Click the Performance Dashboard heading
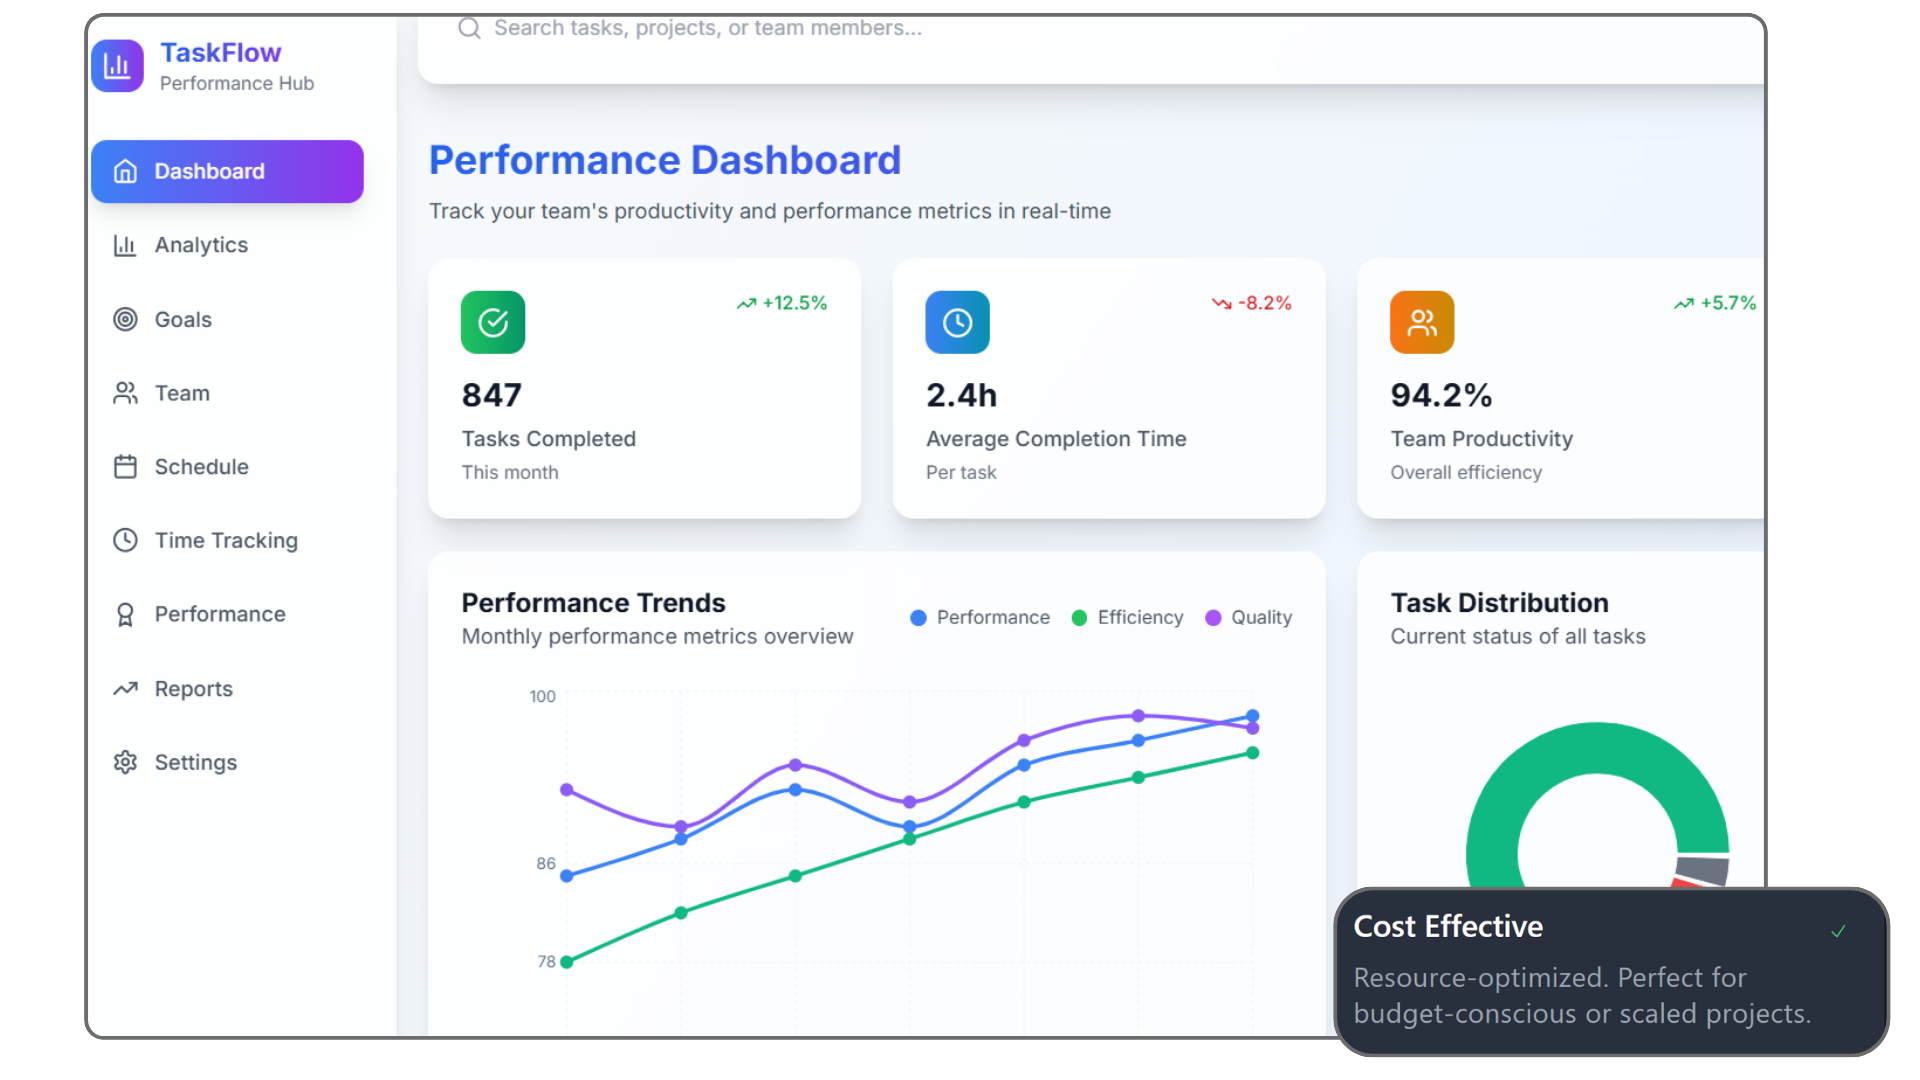1920x1080 pixels. point(665,159)
